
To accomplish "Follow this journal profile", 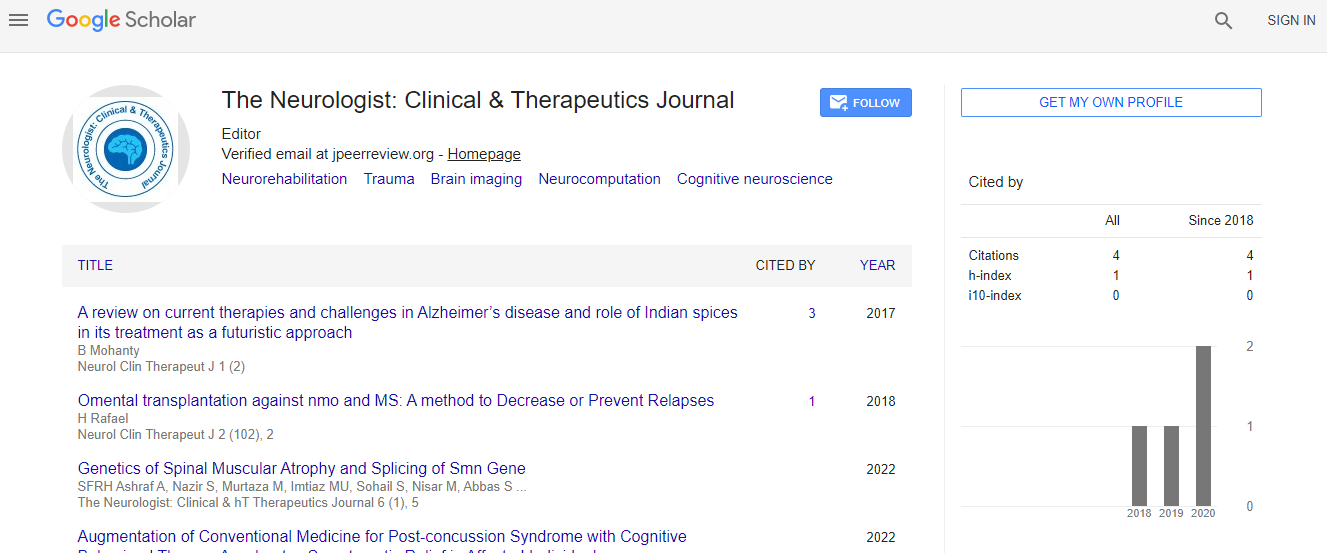I will [x=865, y=103].
